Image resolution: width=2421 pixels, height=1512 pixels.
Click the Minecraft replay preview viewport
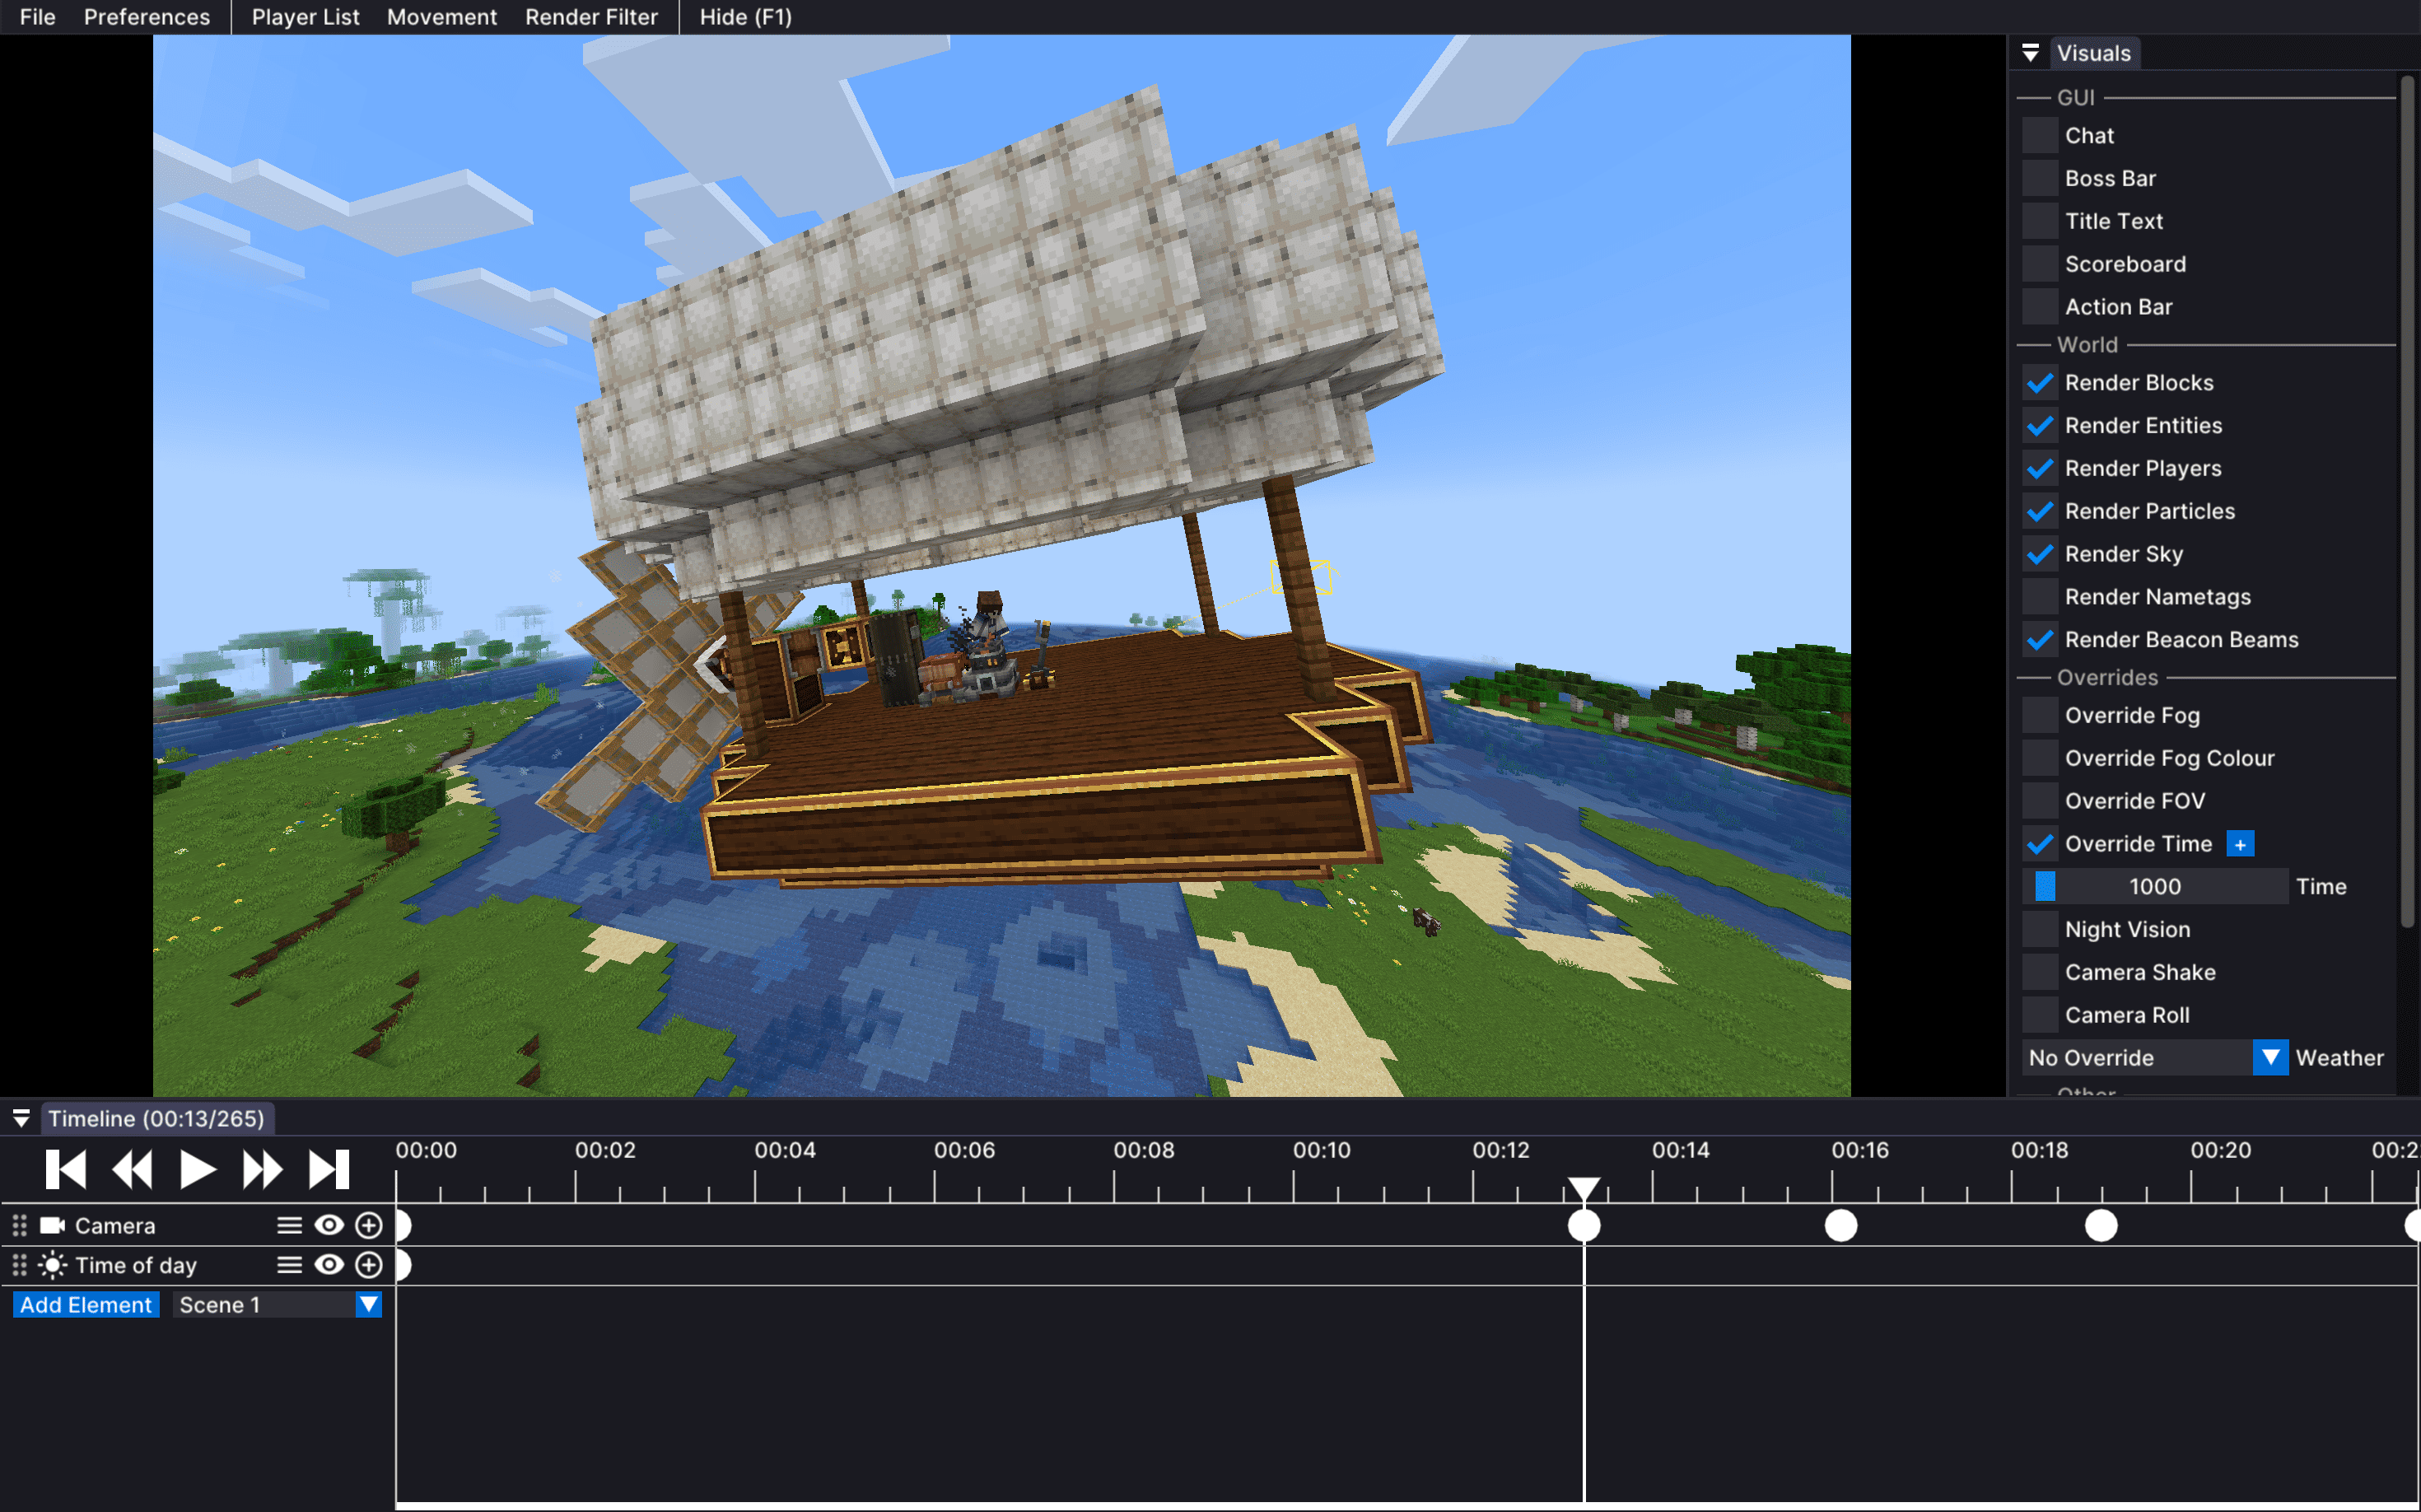pyautogui.click(x=1001, y=566)
